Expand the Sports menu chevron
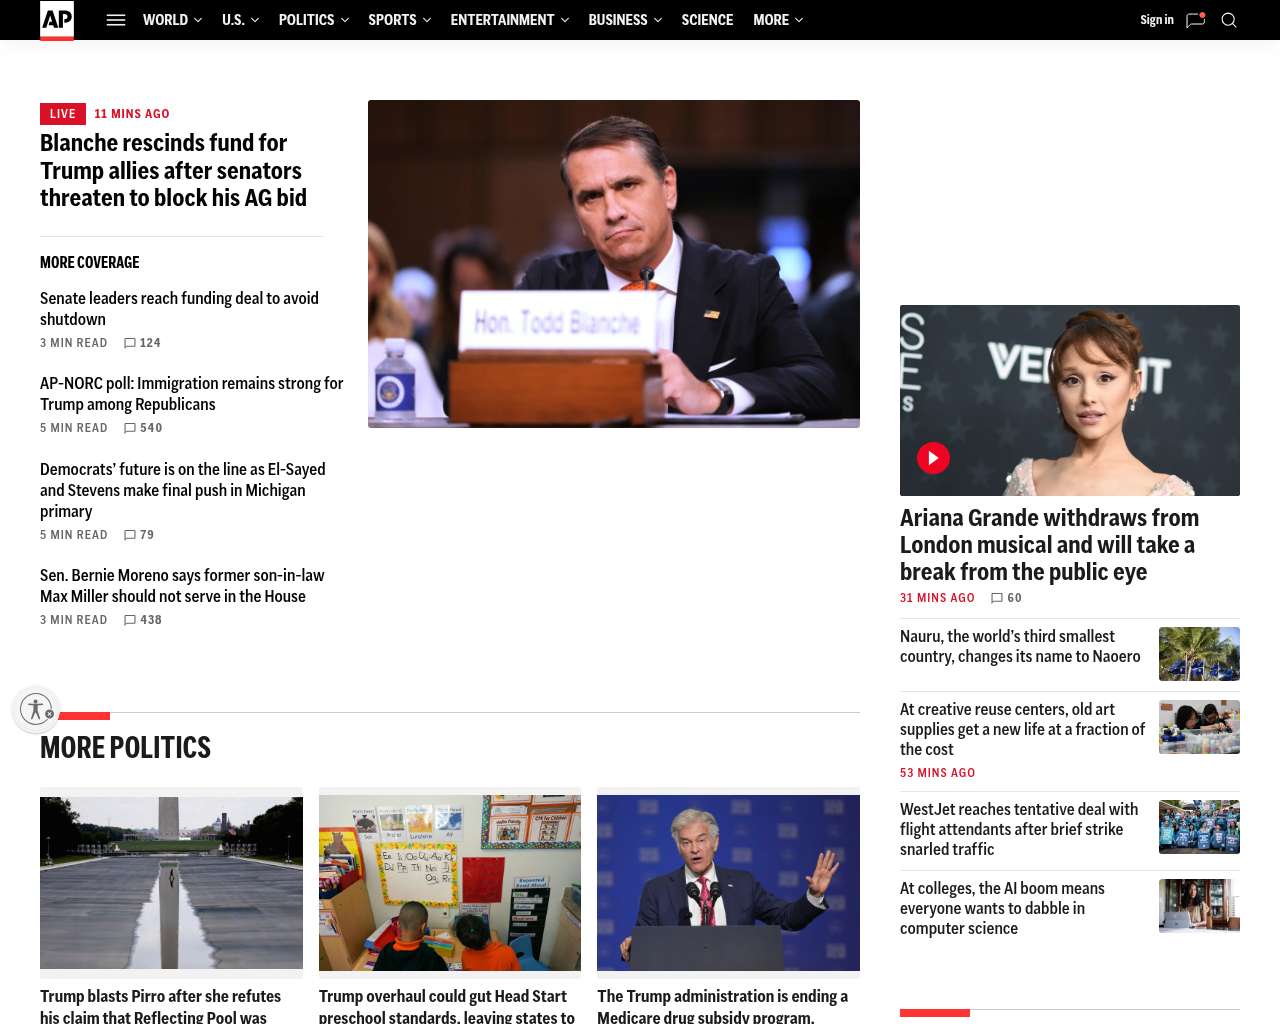This screenshot has width=1280, height=1024. [x=427, y=20]
